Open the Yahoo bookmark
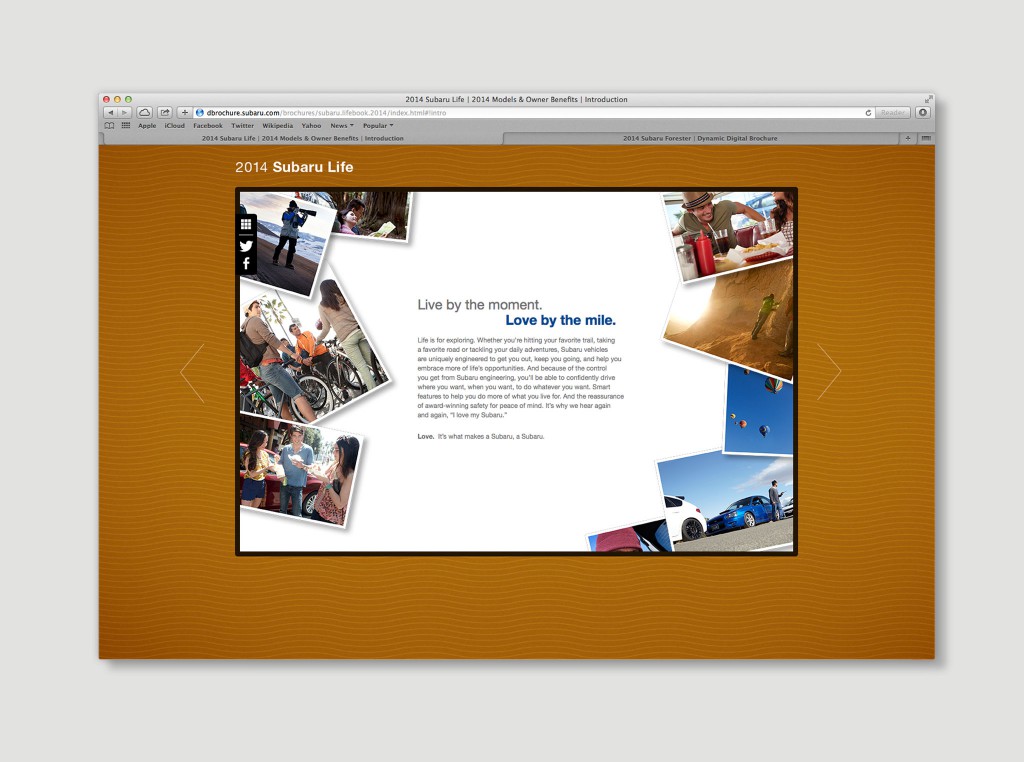The height and width of the screenshot is (762, 1024). 311,125
